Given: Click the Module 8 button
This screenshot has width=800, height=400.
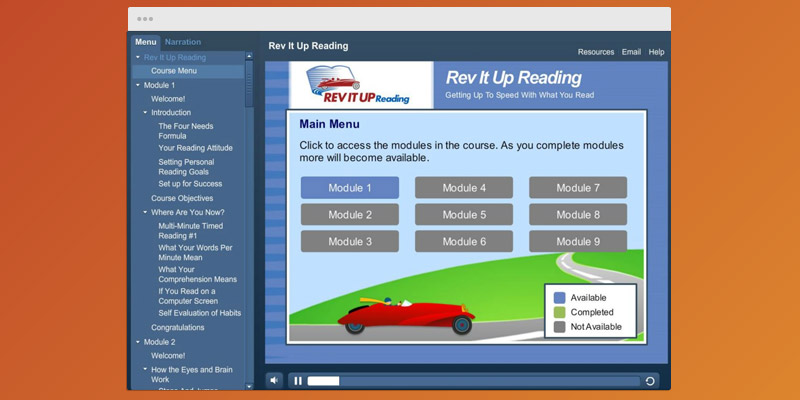Looking at the screenshot, I should pos(578,215).
